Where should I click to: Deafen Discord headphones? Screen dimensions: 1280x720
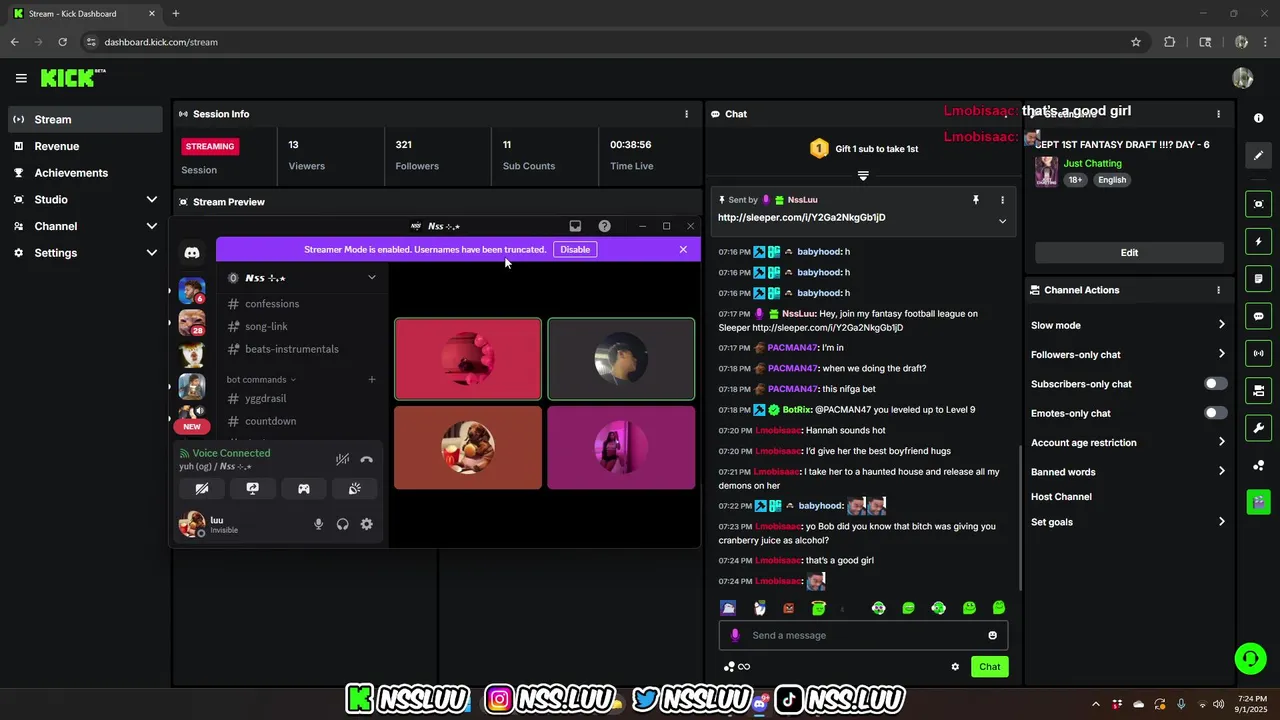tap(342, 524)
